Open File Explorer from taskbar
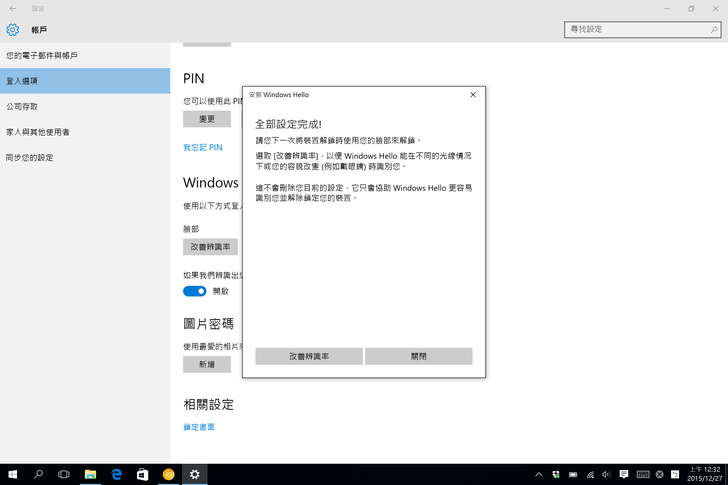 90,474
